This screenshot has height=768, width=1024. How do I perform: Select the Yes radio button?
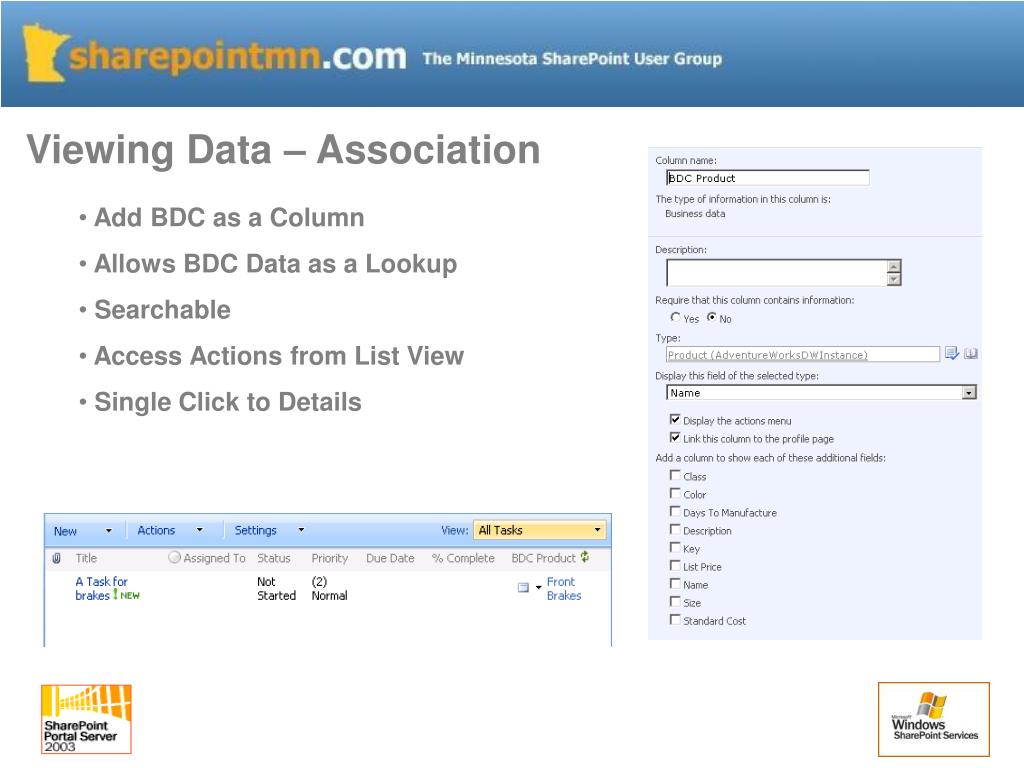675,317
